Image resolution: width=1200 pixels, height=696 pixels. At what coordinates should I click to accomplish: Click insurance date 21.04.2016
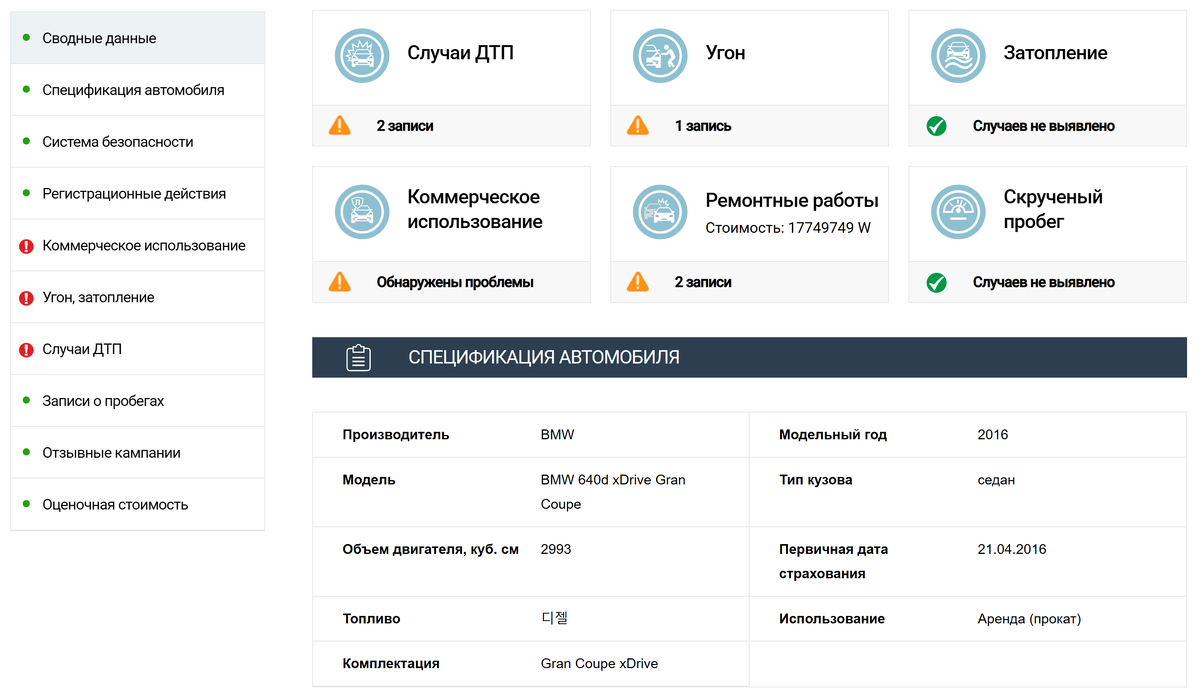pyautogui.click(x=1012, y=549)
